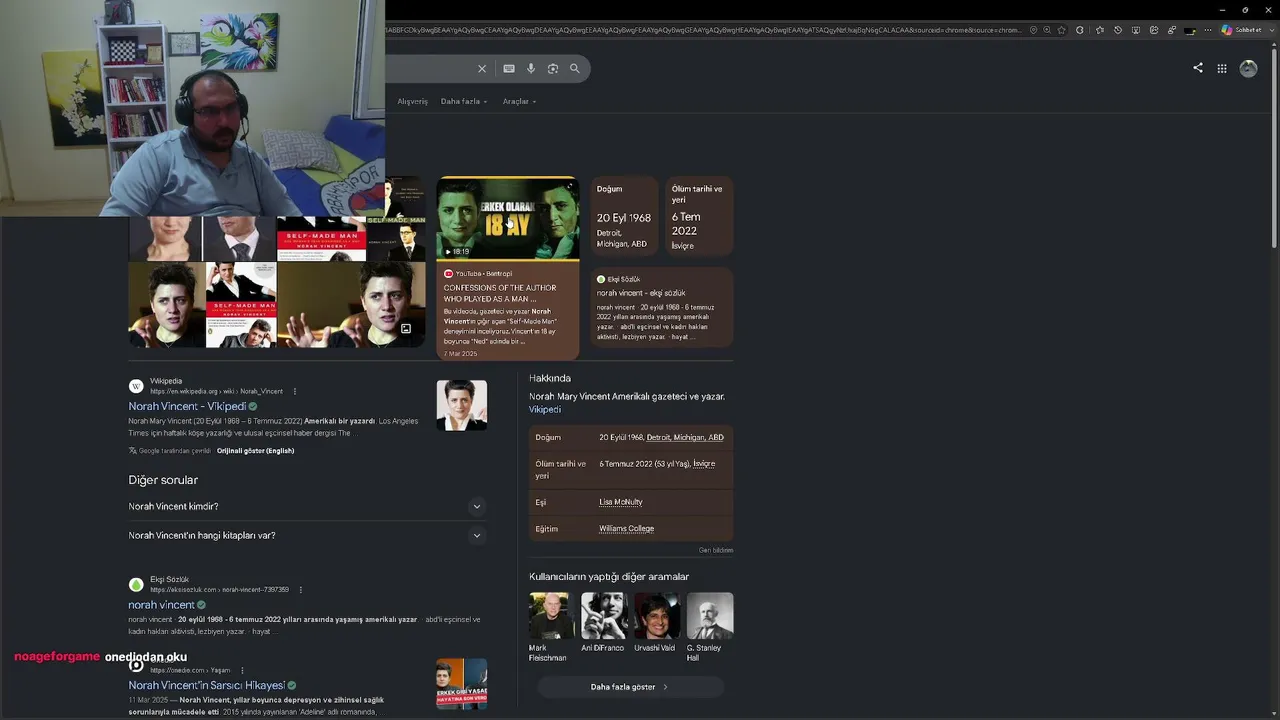Click the location pin icon in address bar
The width and height of the screenshot is (1280, 720).
(x=1033, y=30)
